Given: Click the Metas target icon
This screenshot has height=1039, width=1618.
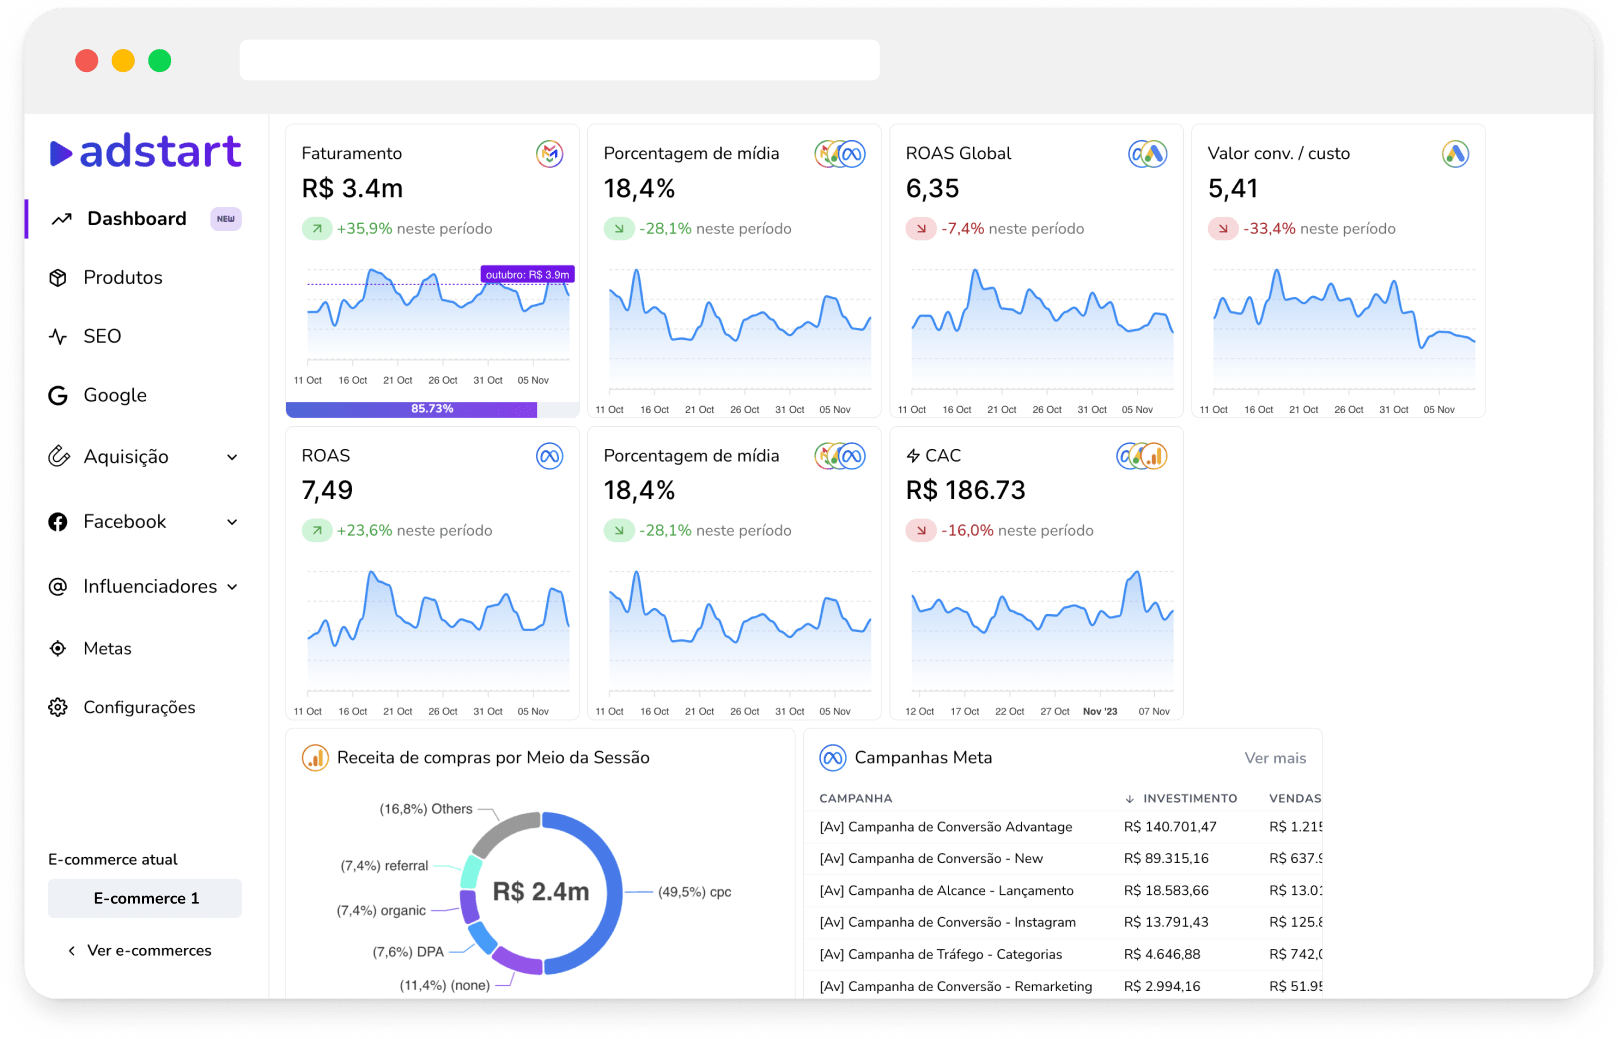Looking at the screenshot, I should [58, 649].
